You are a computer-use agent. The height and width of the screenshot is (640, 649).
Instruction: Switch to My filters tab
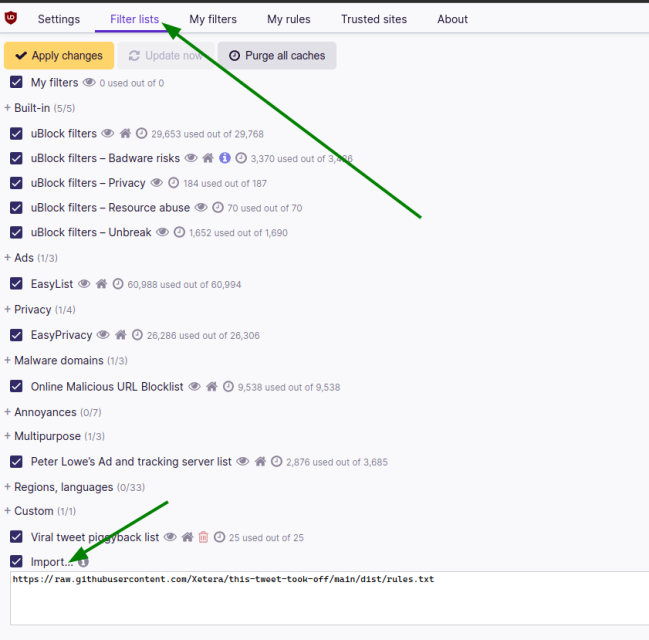click(x=213, y=19)
